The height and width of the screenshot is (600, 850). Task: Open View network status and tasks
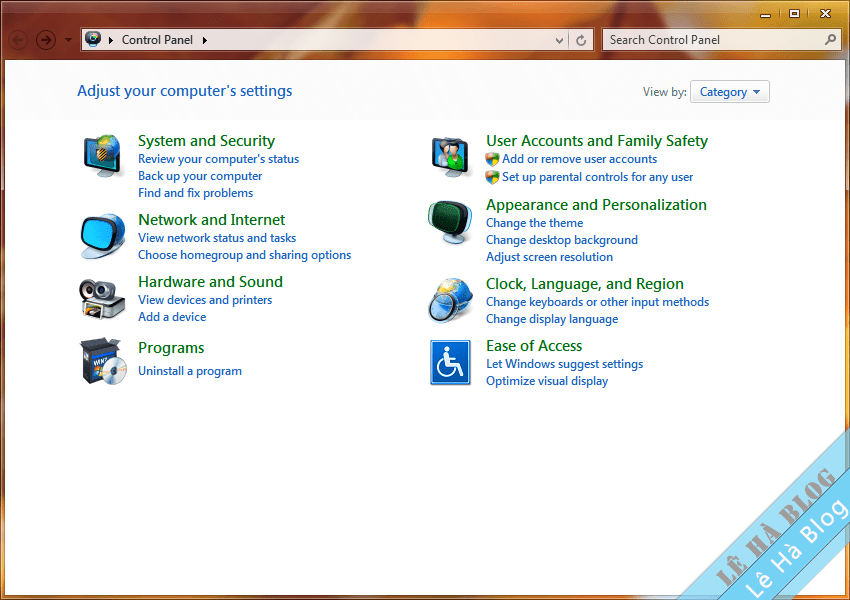(x=217, y=238)
